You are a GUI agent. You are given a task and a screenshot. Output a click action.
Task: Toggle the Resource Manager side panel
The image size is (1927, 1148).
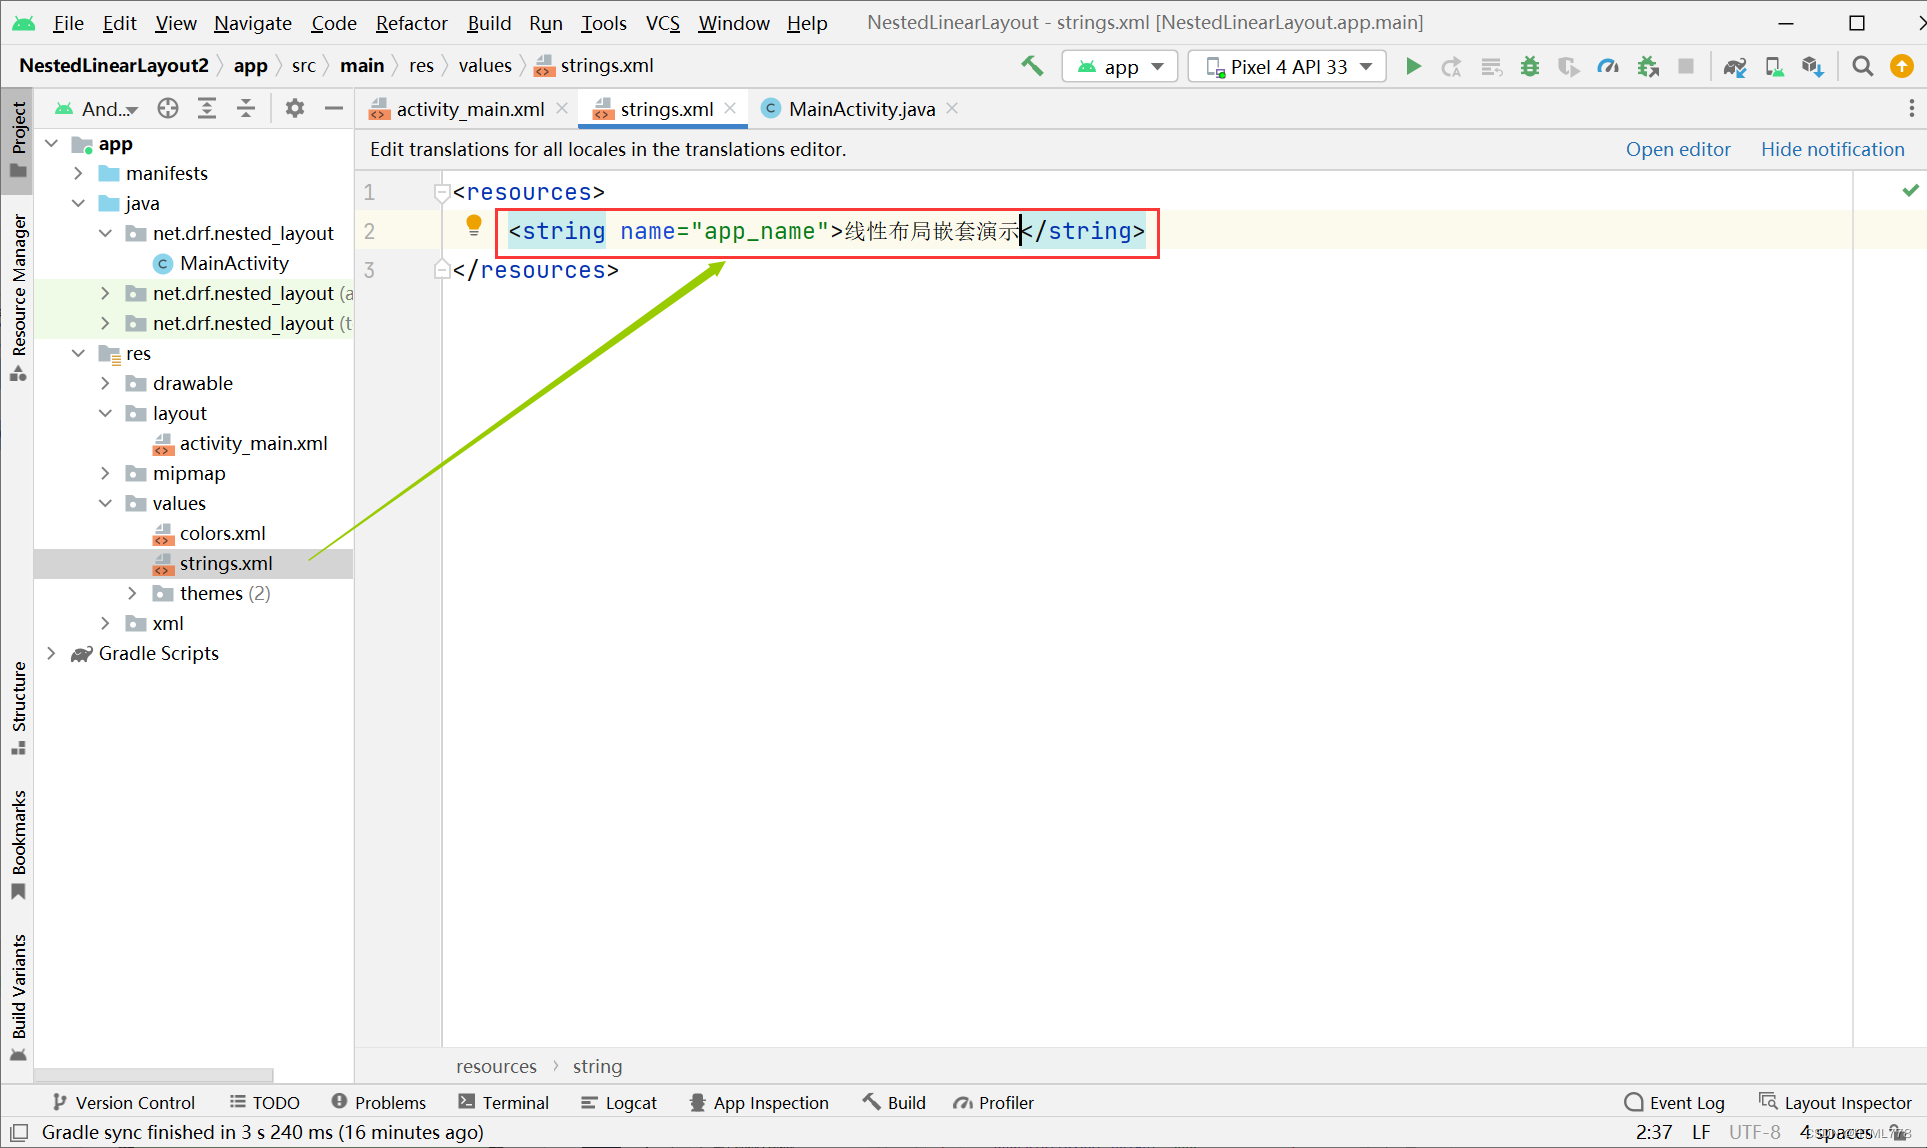tap(18, 297)
